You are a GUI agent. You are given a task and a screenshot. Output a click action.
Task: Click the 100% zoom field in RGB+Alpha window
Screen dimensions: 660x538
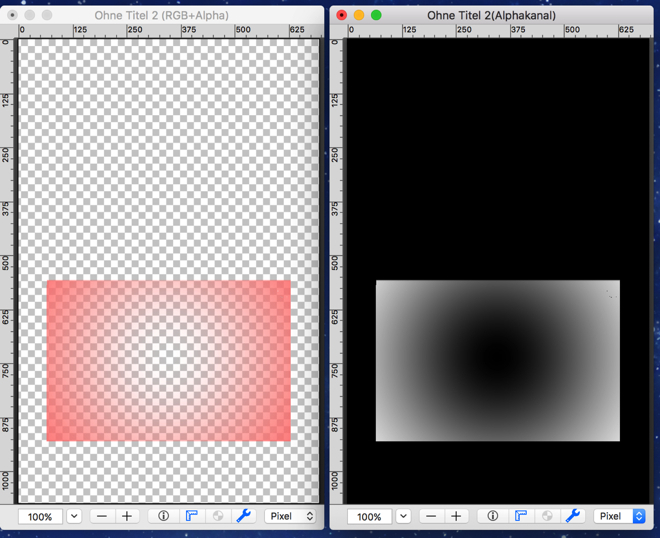pyautogui.click(x=40, y=517)
